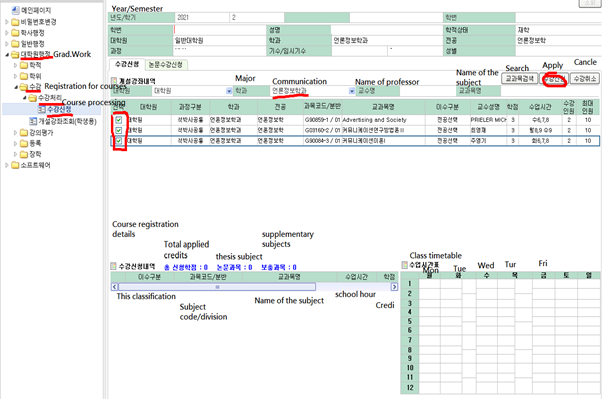Open the opened-course inquiry (student) page icon

click(33, 121)
